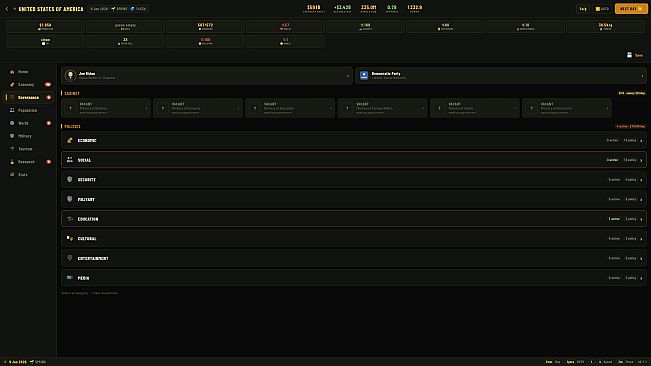Expand the Economic policies row
Screen dimensions: 651x366
pos(354,140)
